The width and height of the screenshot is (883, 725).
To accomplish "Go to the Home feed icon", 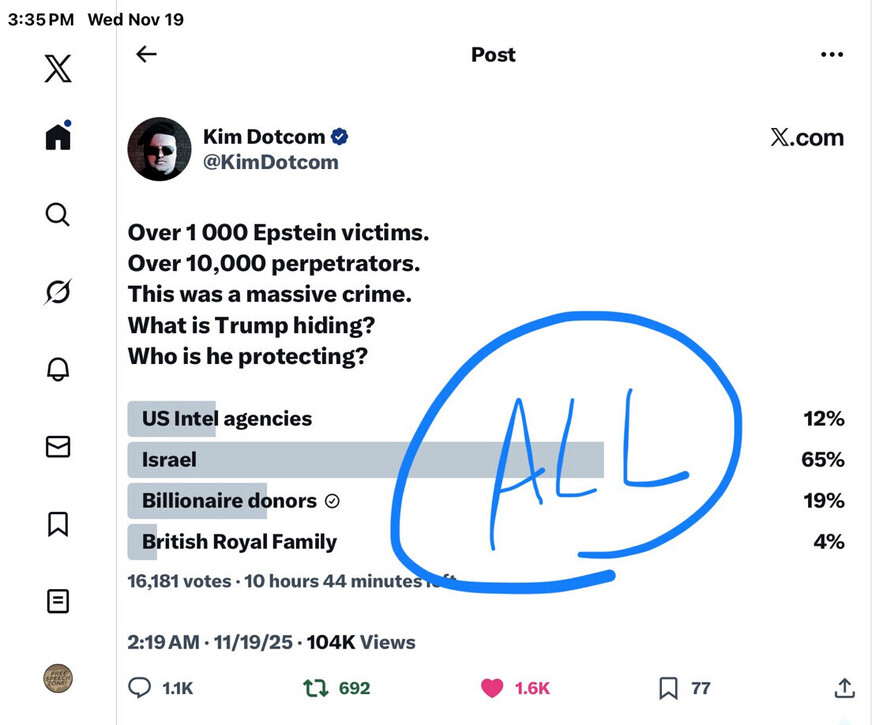I will point(58,136).
